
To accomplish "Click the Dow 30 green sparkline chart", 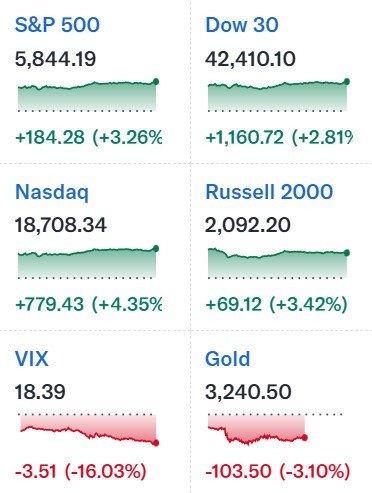I will pos(279,95).
